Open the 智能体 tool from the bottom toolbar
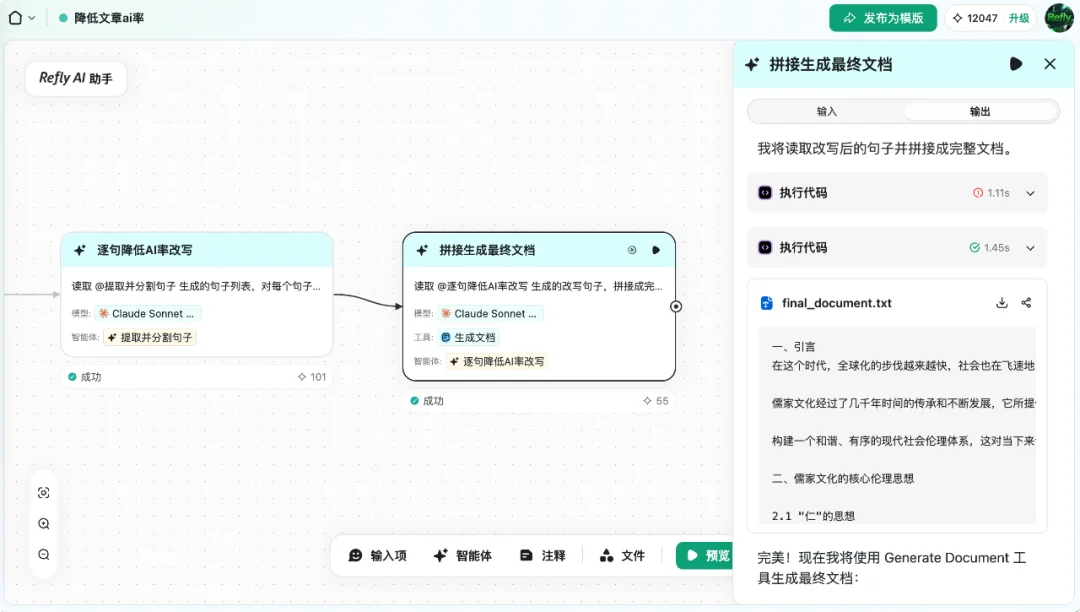 (x=463, y=555)
